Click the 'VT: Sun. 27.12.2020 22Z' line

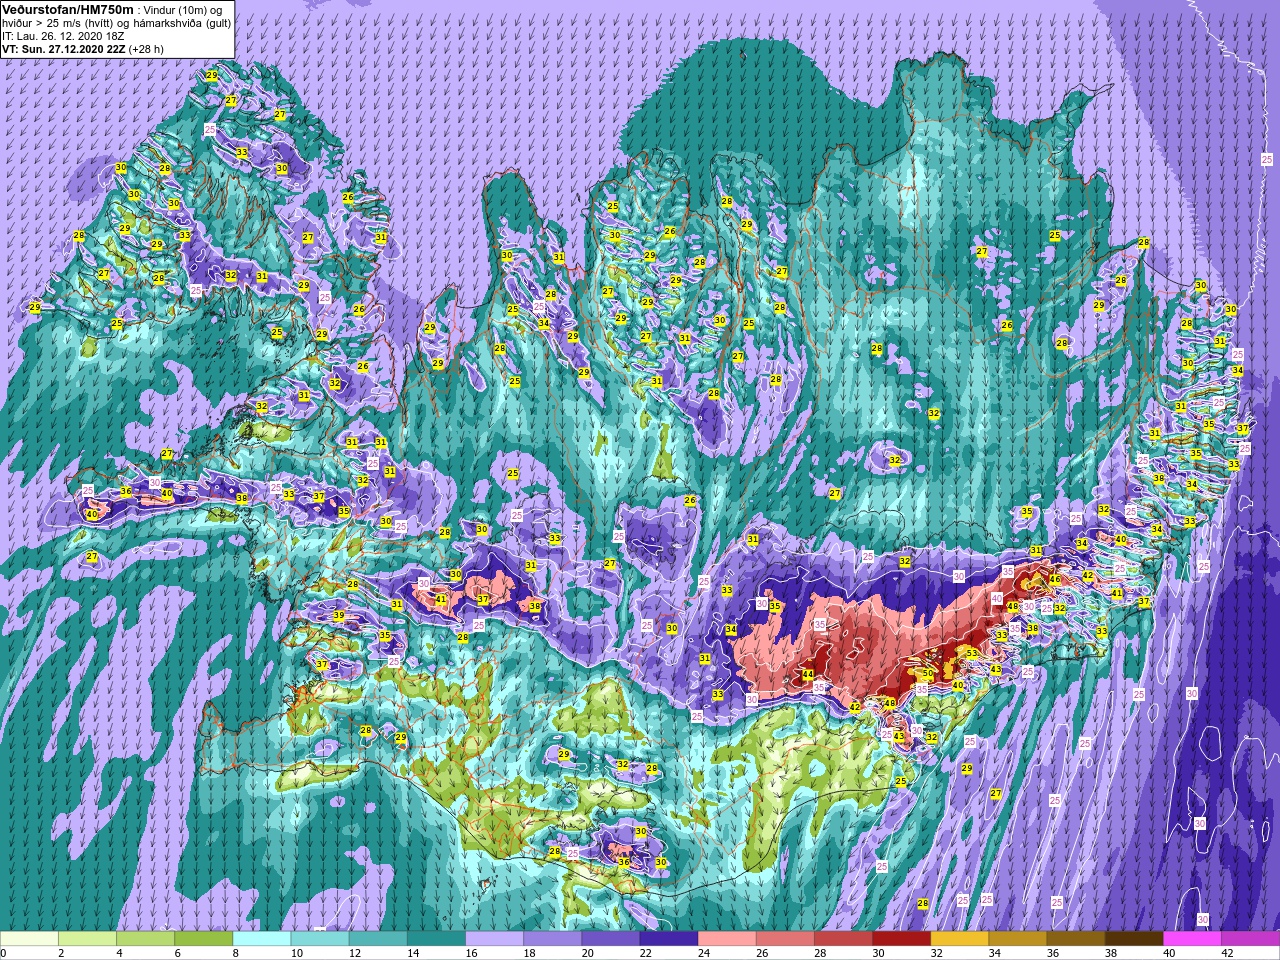(64, 48)
